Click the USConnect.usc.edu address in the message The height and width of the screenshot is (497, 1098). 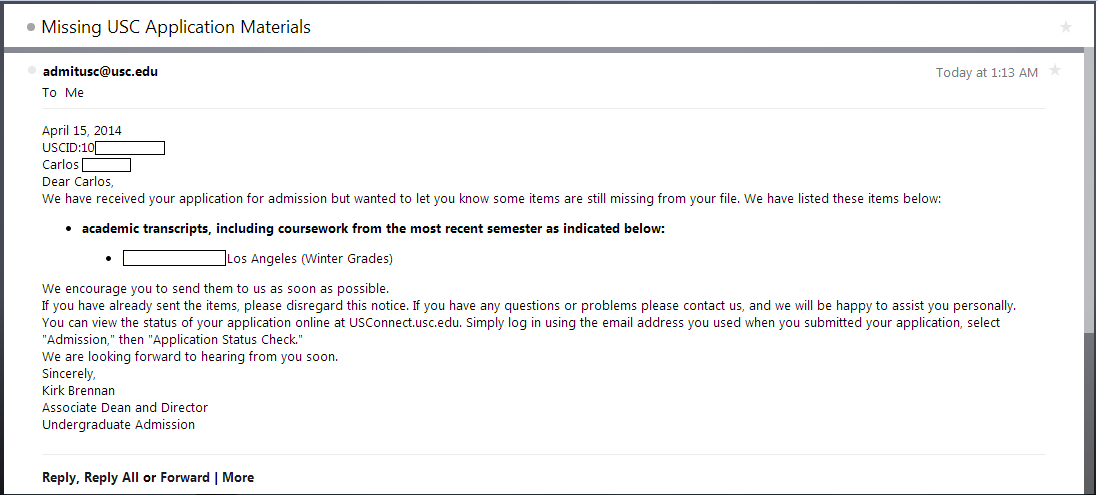pyautogui.click(x=403, y=323)
